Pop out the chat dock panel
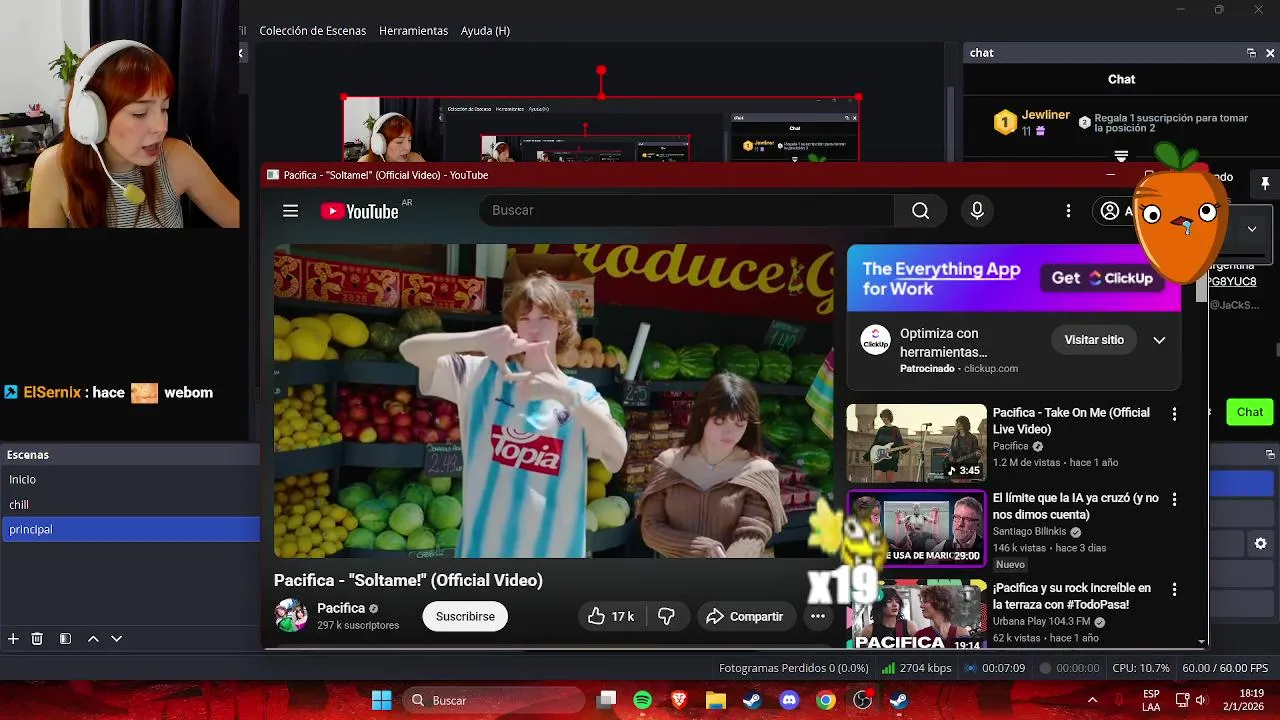The height and width of the screenshot is (720, 1280). [x=1251, y=53]
